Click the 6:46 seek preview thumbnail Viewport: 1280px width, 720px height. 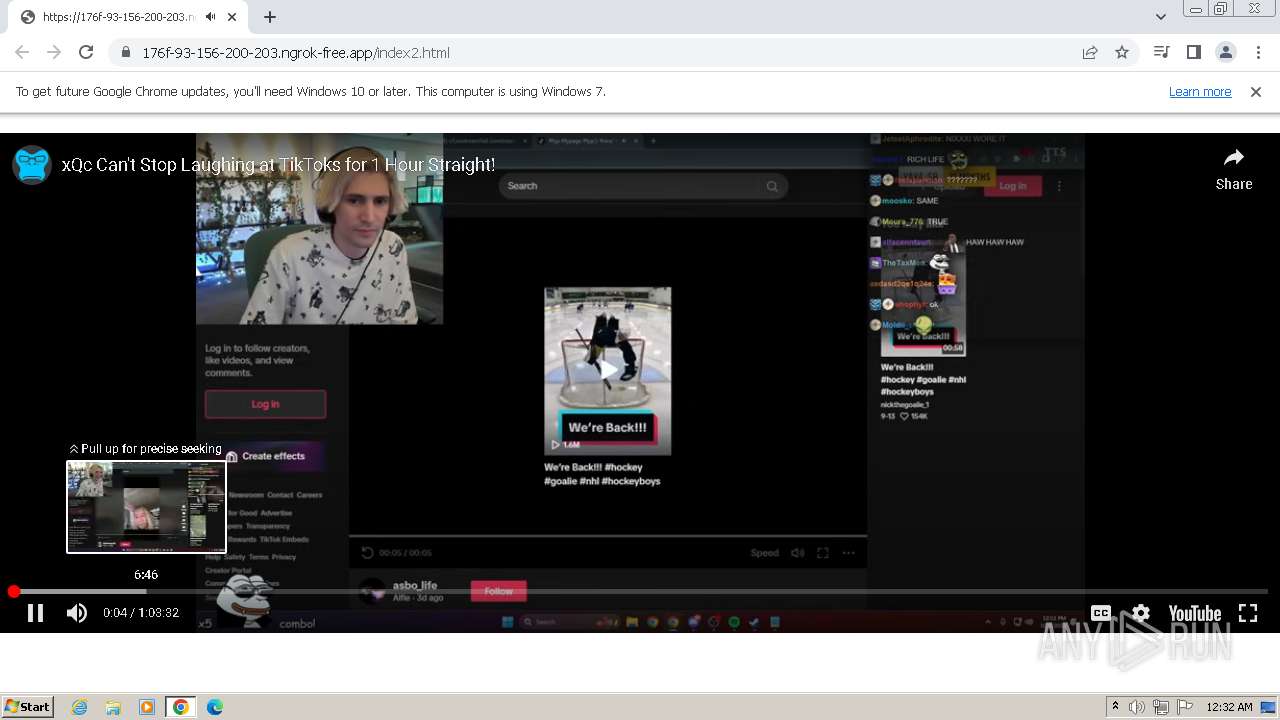click(146, 507)
